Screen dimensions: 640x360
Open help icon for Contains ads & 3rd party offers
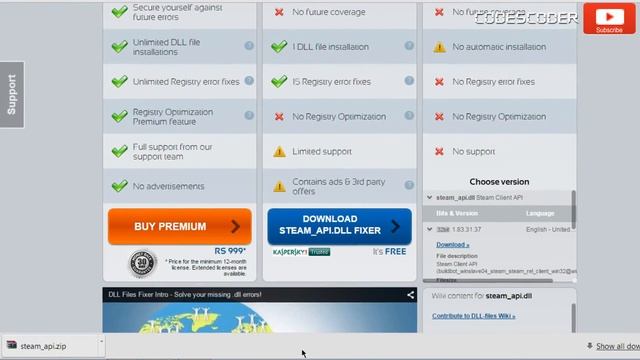pyautogui.click(x=409, y=185)
